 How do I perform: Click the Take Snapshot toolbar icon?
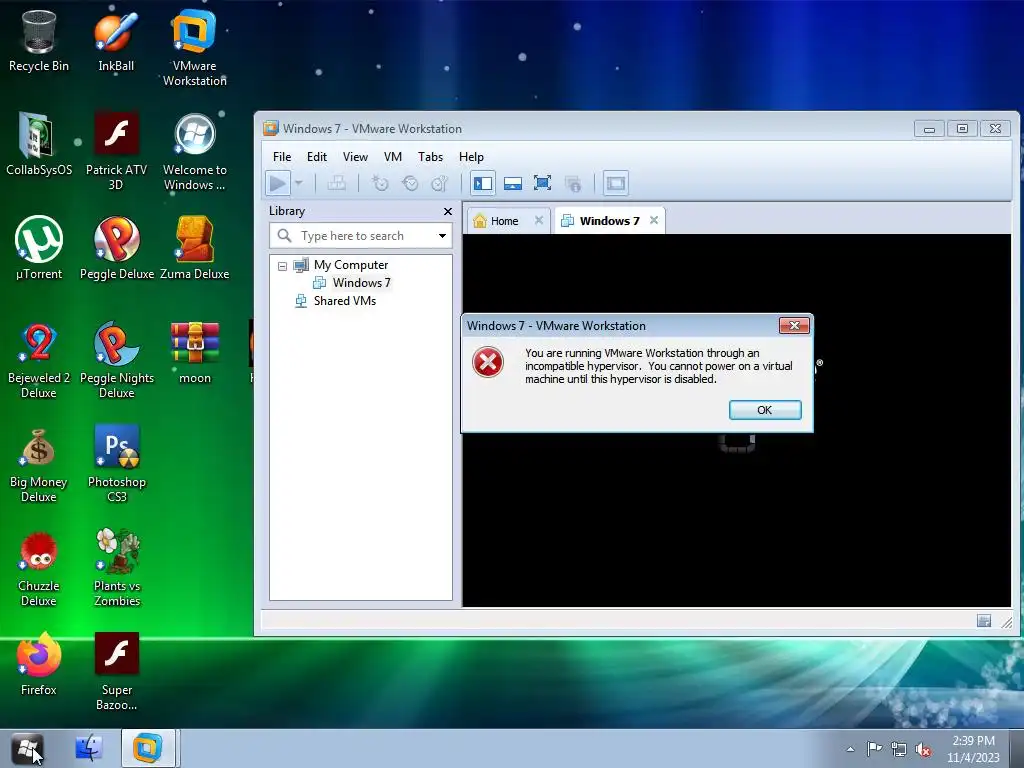(379, 184)
